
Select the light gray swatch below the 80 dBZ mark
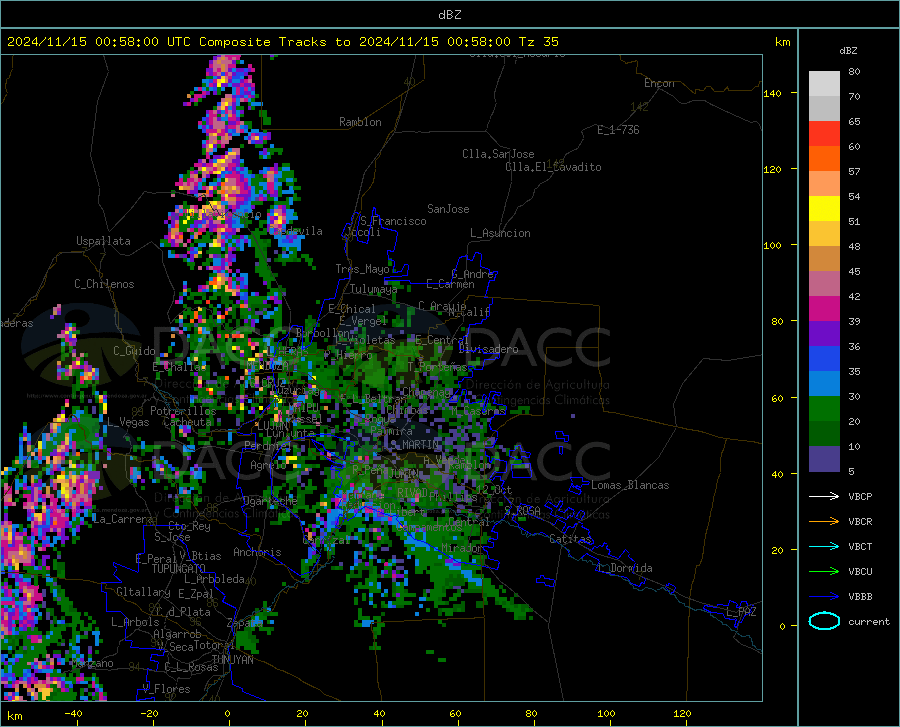click(x=824, y=84)
